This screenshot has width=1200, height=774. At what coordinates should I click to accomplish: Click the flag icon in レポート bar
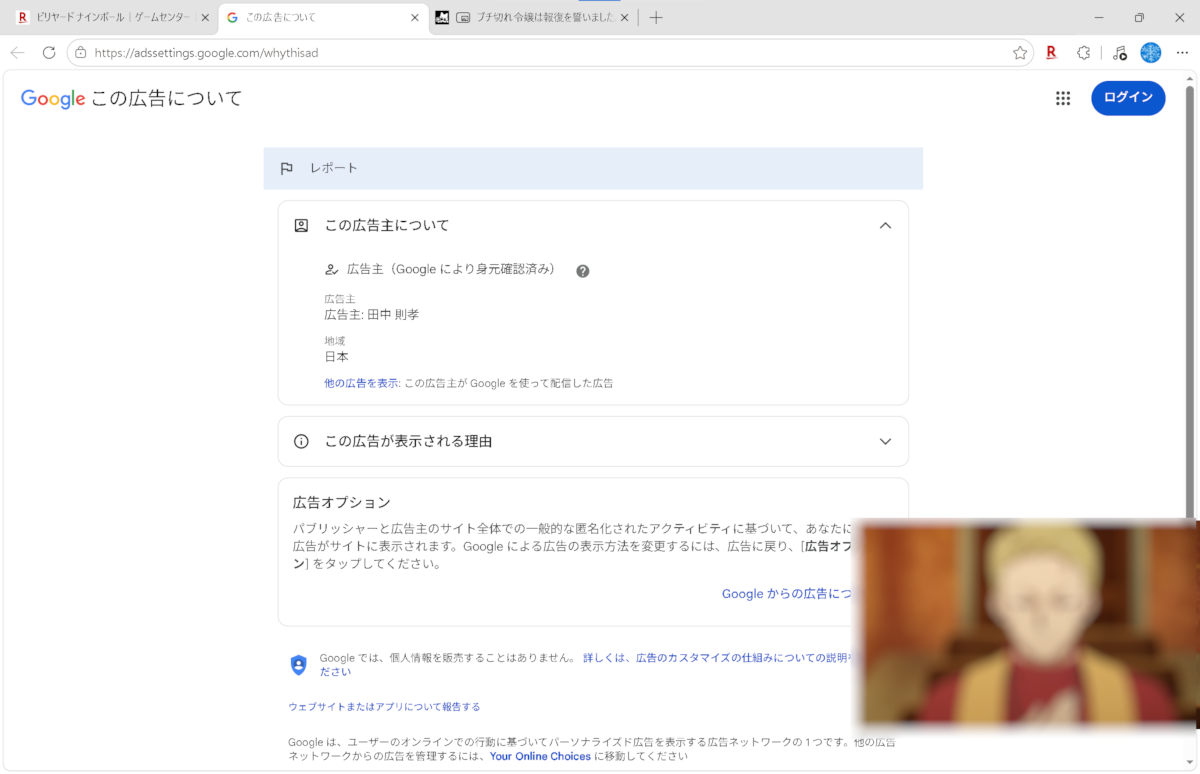click(x=286, y=168)
